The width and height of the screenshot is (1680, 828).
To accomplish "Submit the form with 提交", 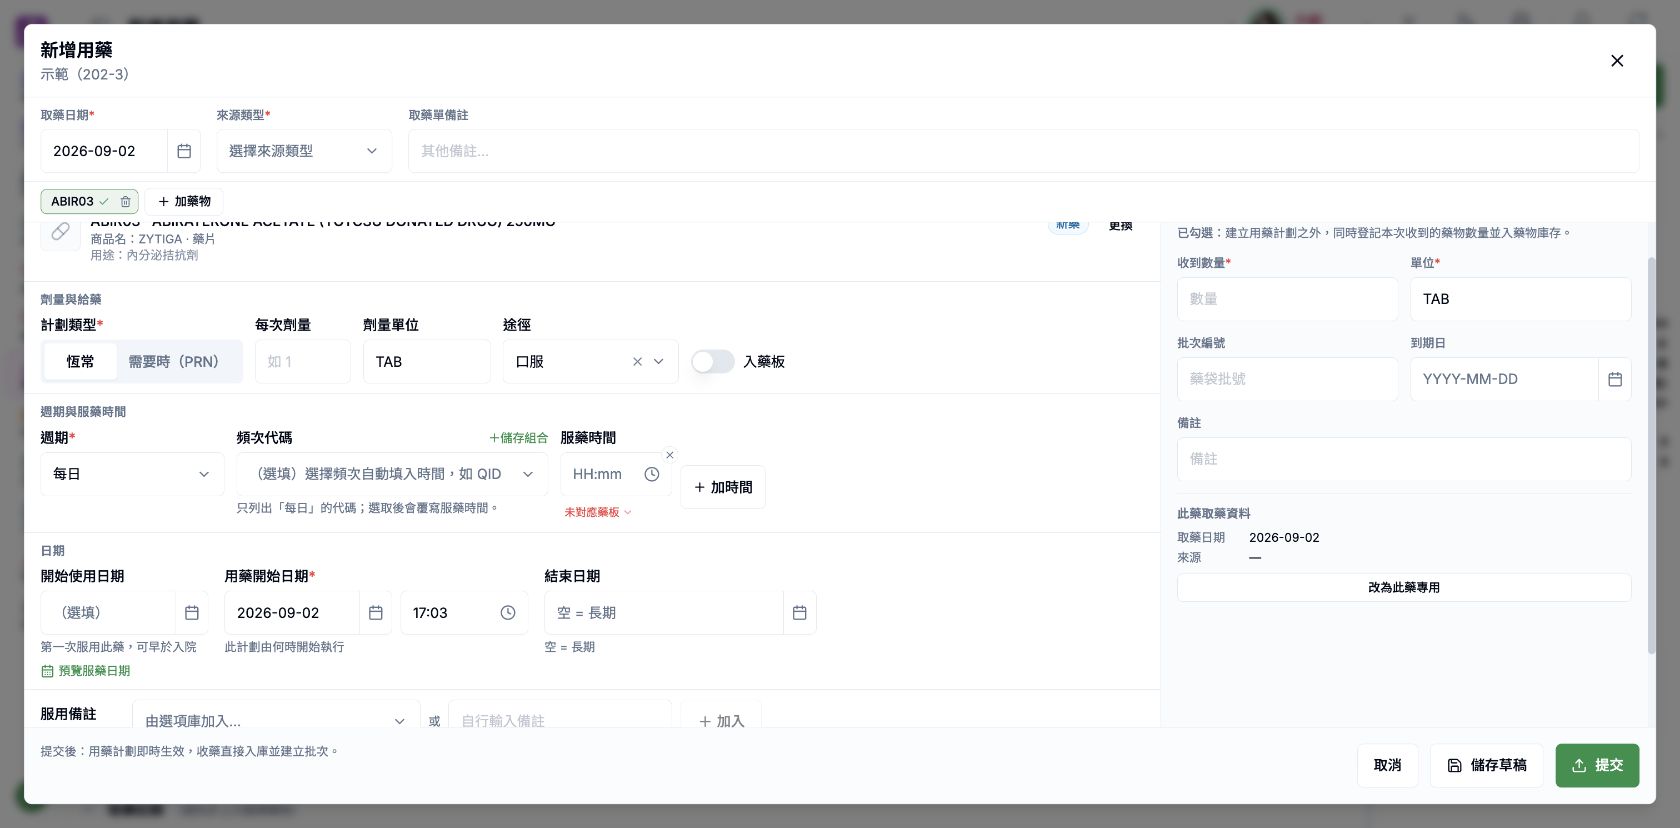I will tap(1597, 765).
